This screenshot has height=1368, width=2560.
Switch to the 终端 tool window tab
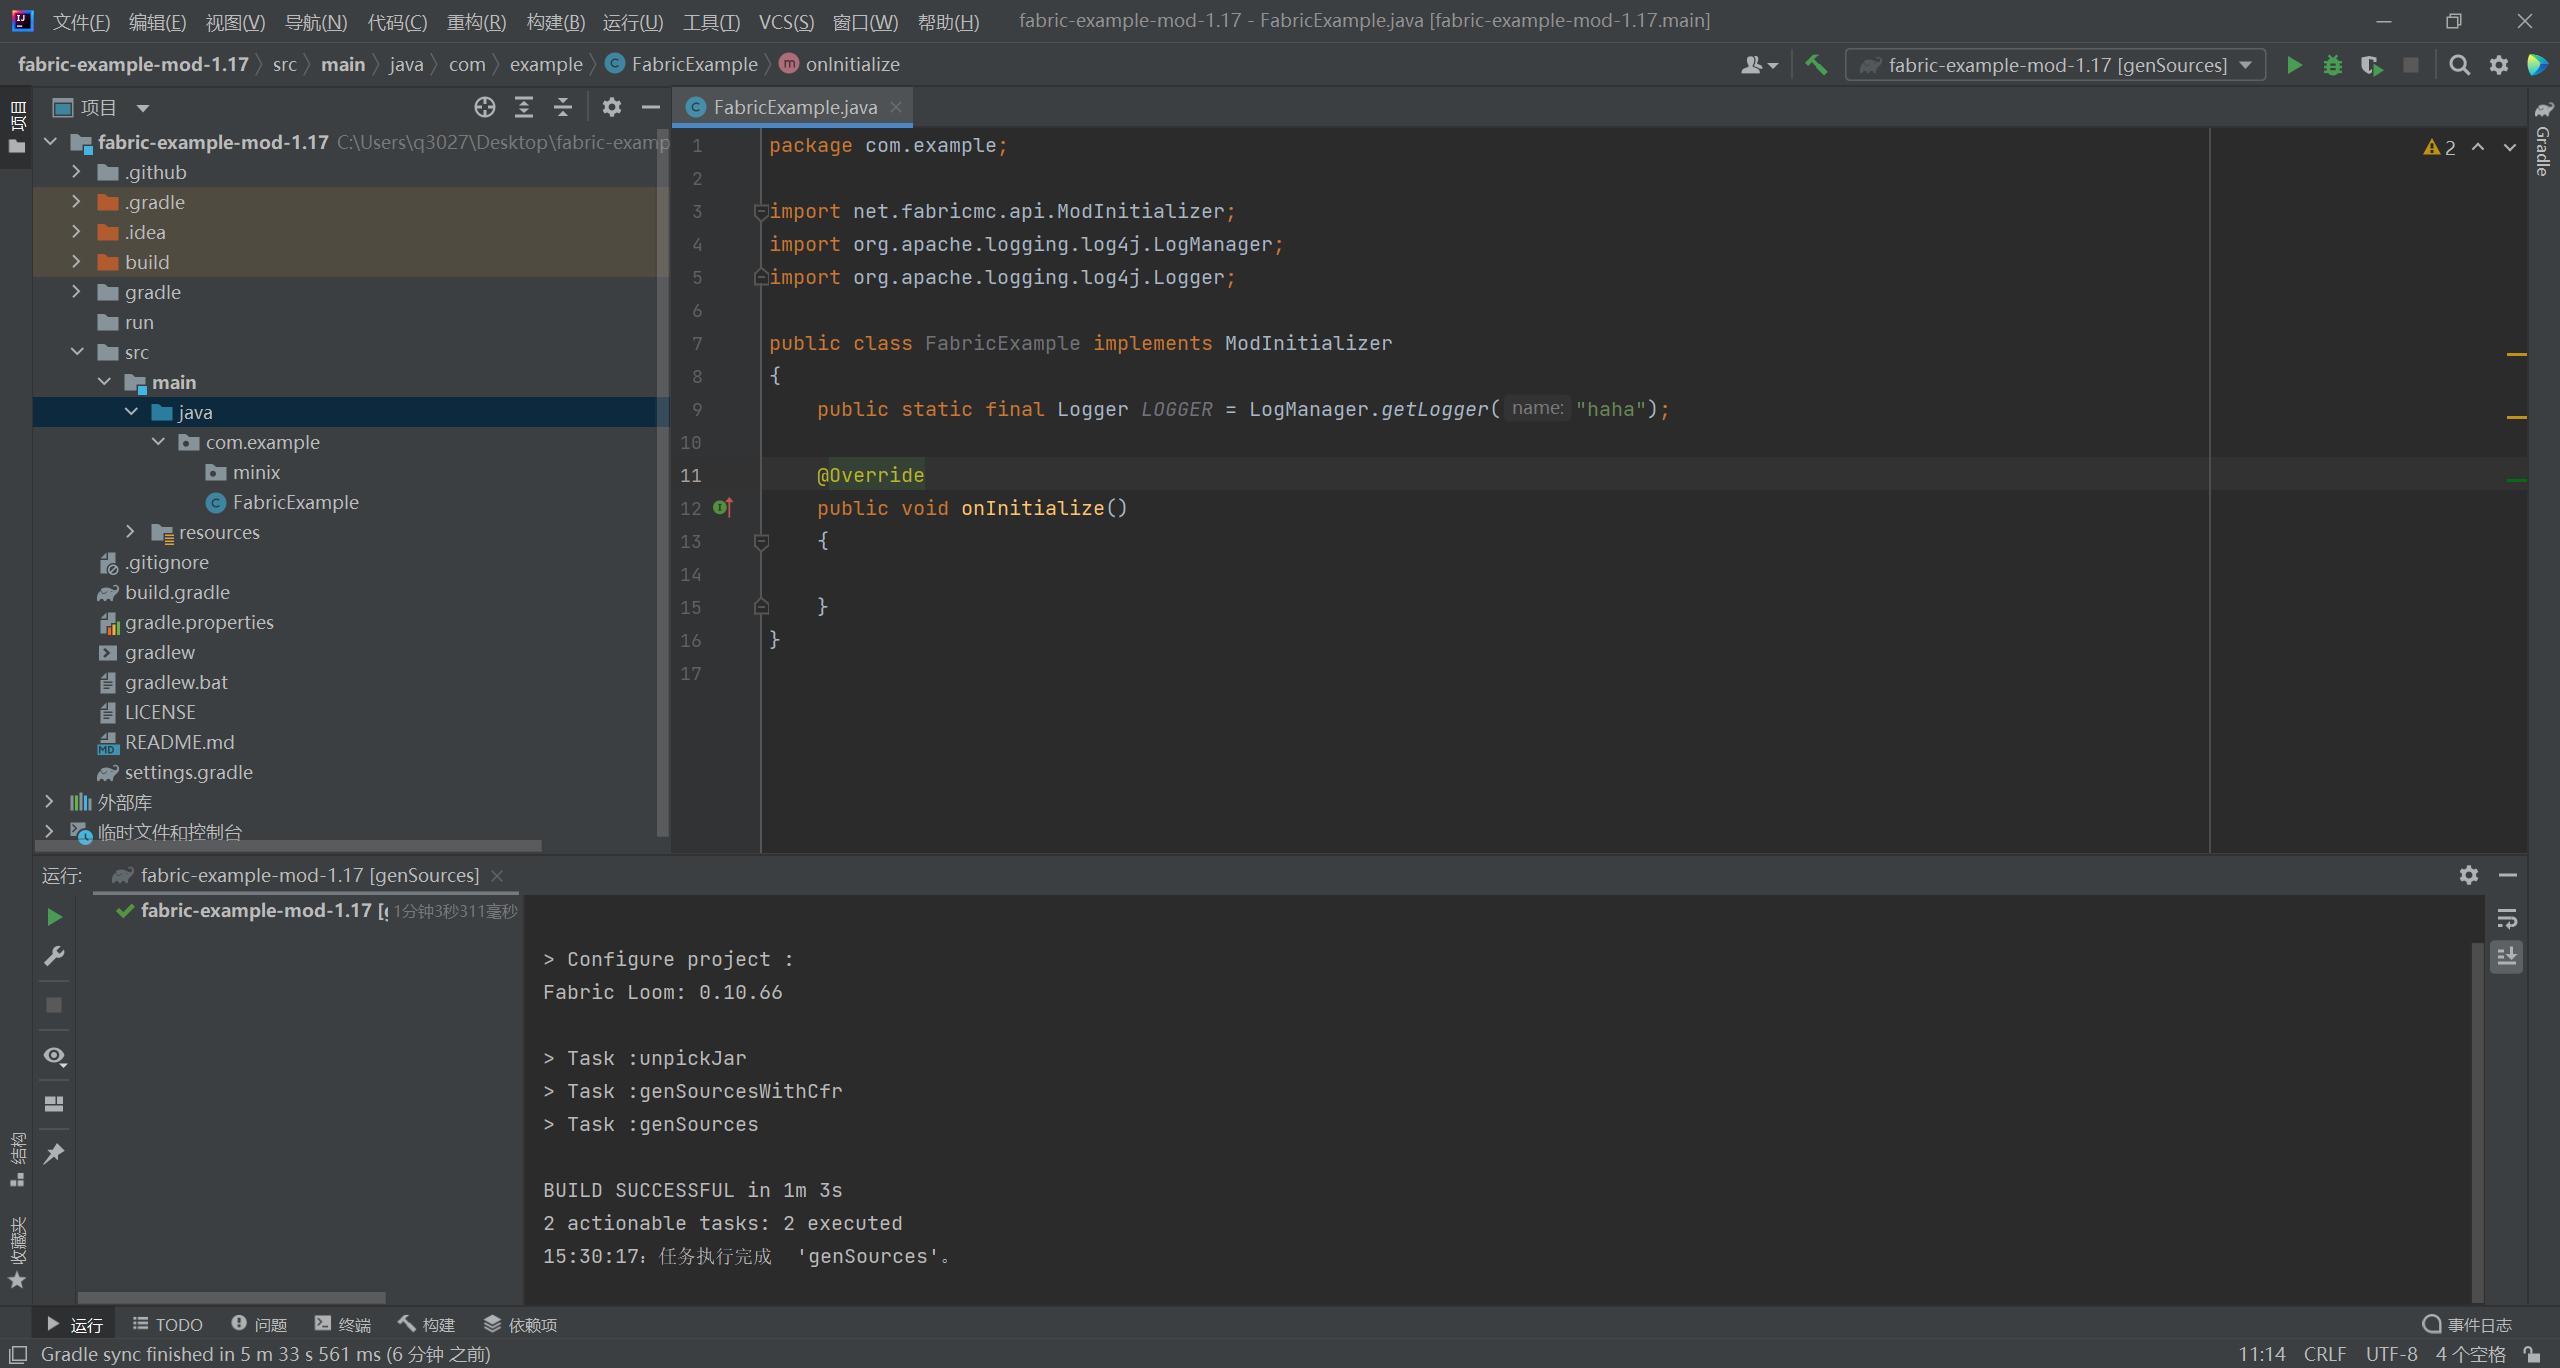tap(343, 1324)
